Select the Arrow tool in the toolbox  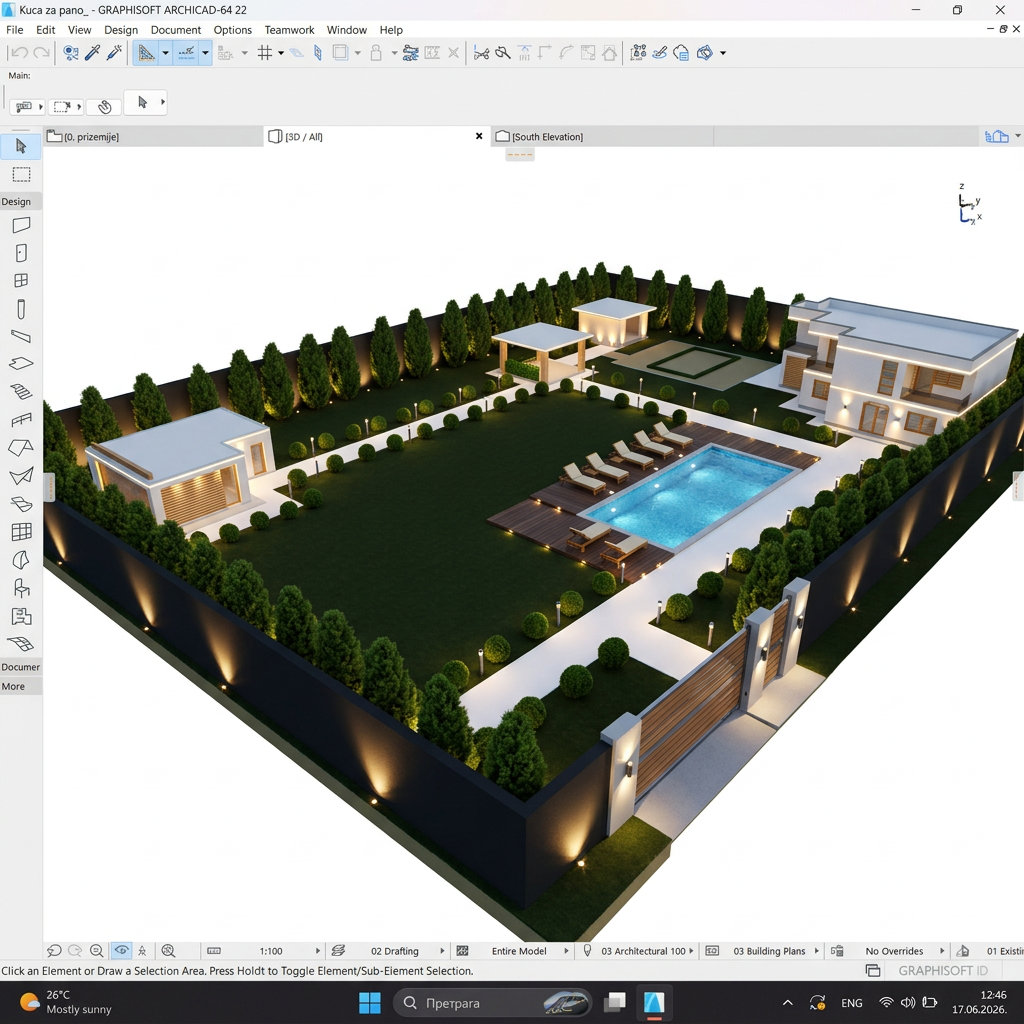[x=21, y=146]
